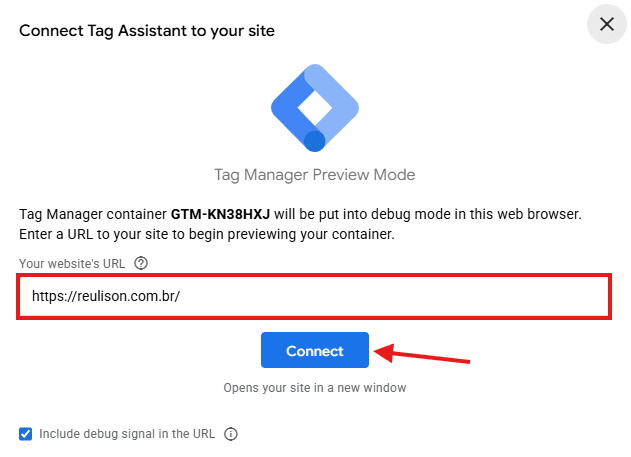Viewport: 631px width, 457px height.
Task: Click the 'Include debug signal in the URL' label
Action: [129, 434]
